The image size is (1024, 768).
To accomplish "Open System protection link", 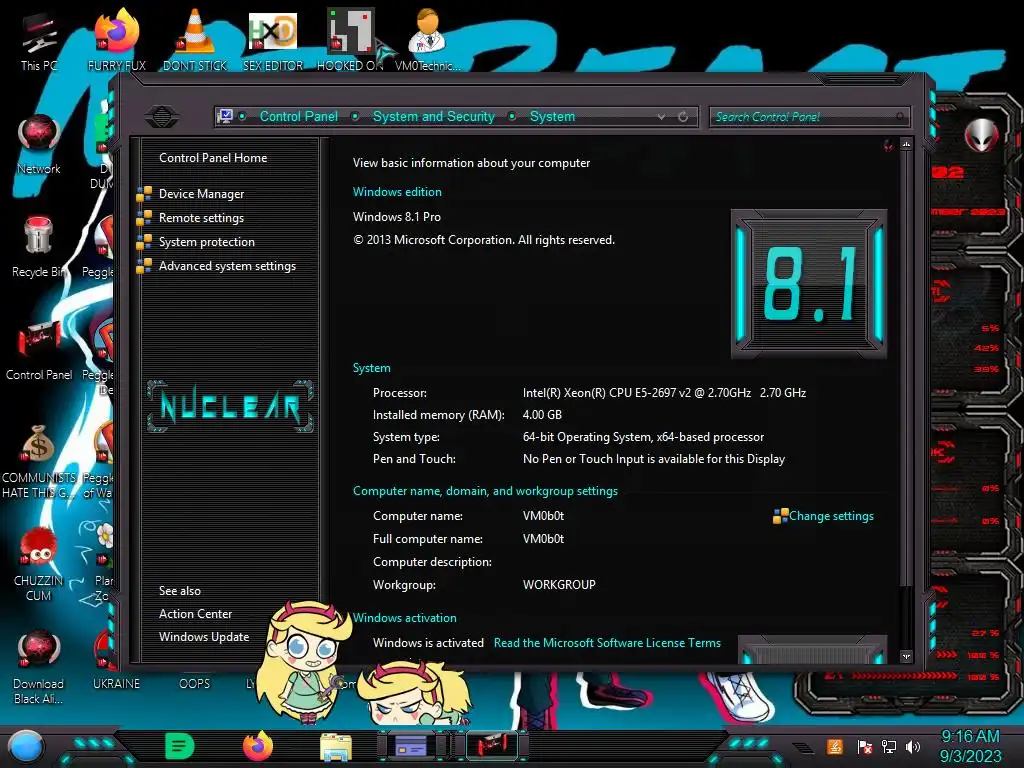I will pyautogui.click(x=206, y=242).
